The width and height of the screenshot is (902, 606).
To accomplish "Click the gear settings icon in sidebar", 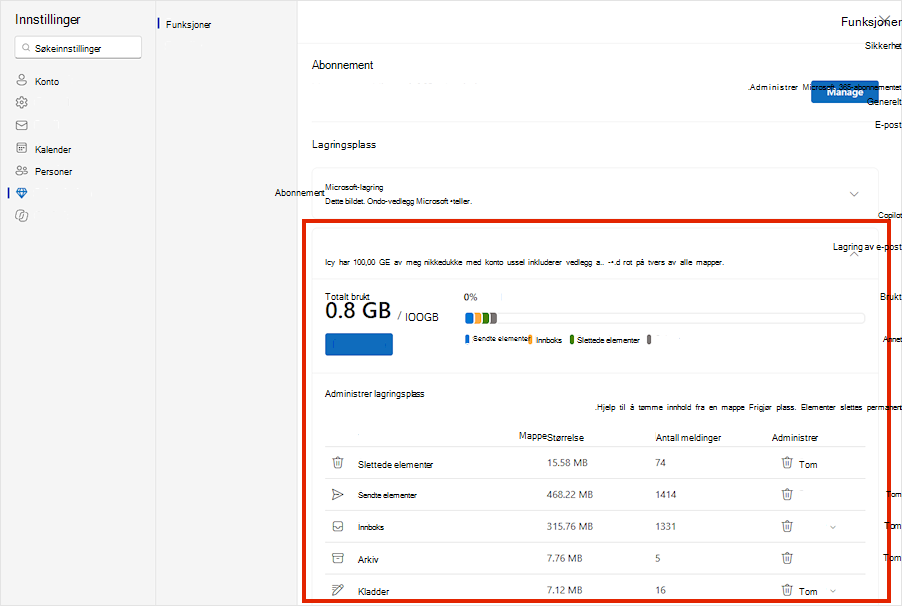I will tap(21, 102).
